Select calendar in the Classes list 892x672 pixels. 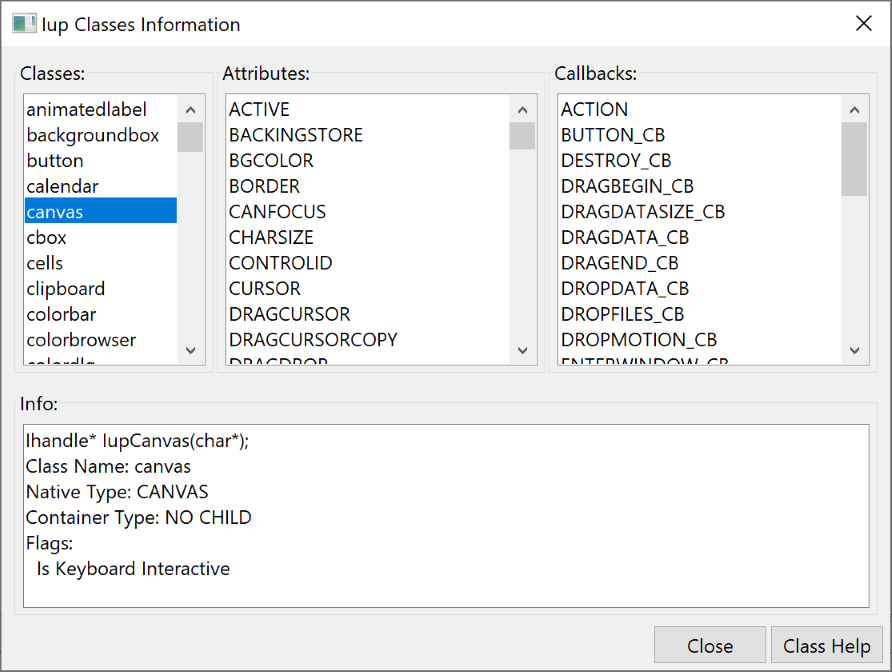tap(62, 187)
